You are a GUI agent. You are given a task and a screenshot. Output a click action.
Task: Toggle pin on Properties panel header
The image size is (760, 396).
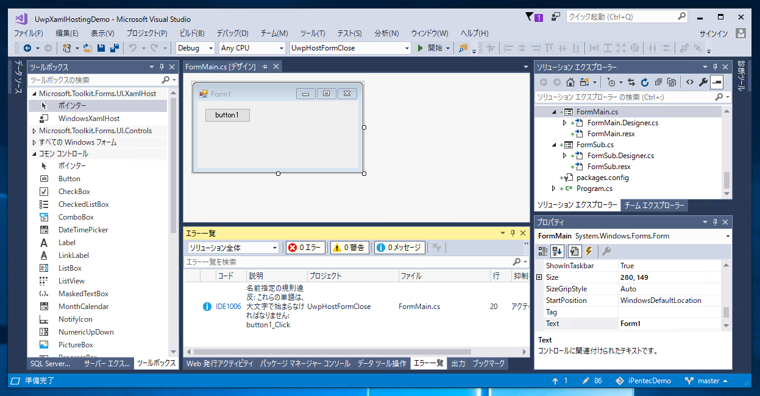point(715,222)
